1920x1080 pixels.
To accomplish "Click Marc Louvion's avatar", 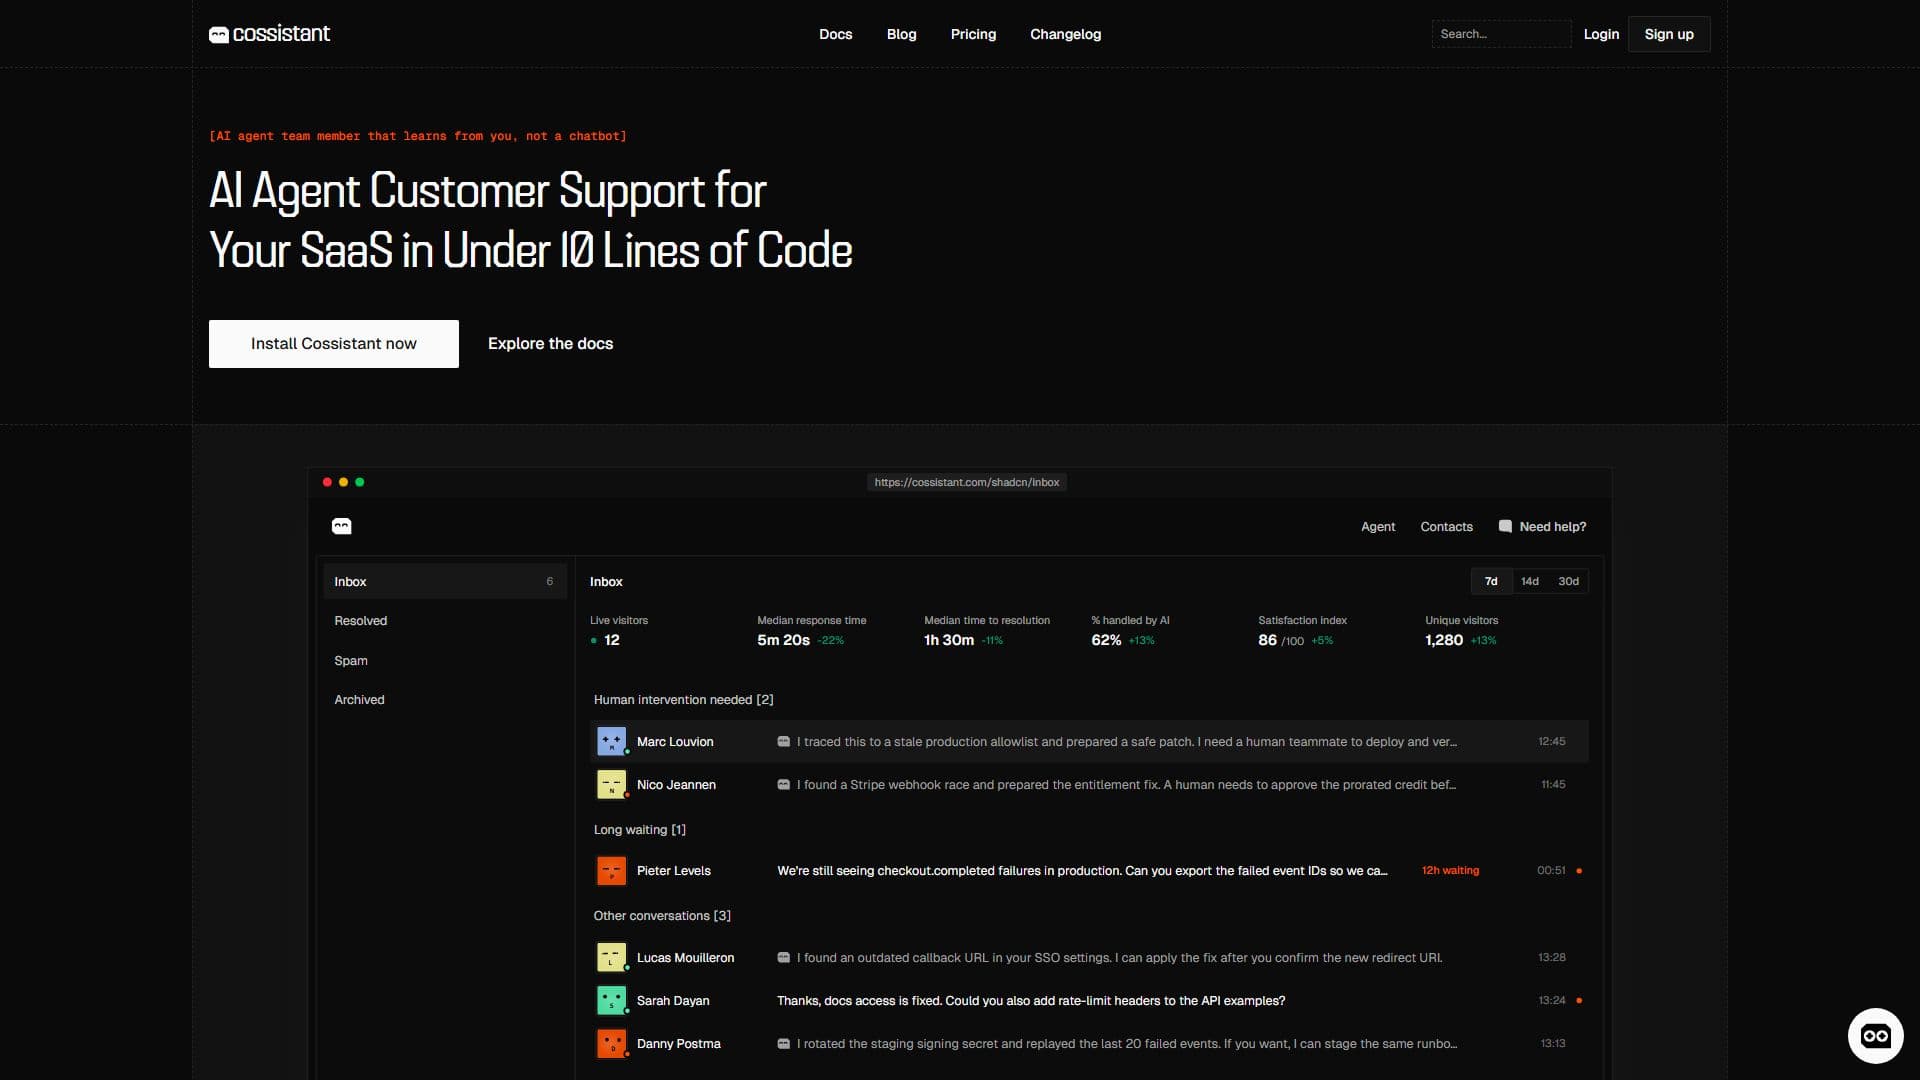I will [611, 741].
